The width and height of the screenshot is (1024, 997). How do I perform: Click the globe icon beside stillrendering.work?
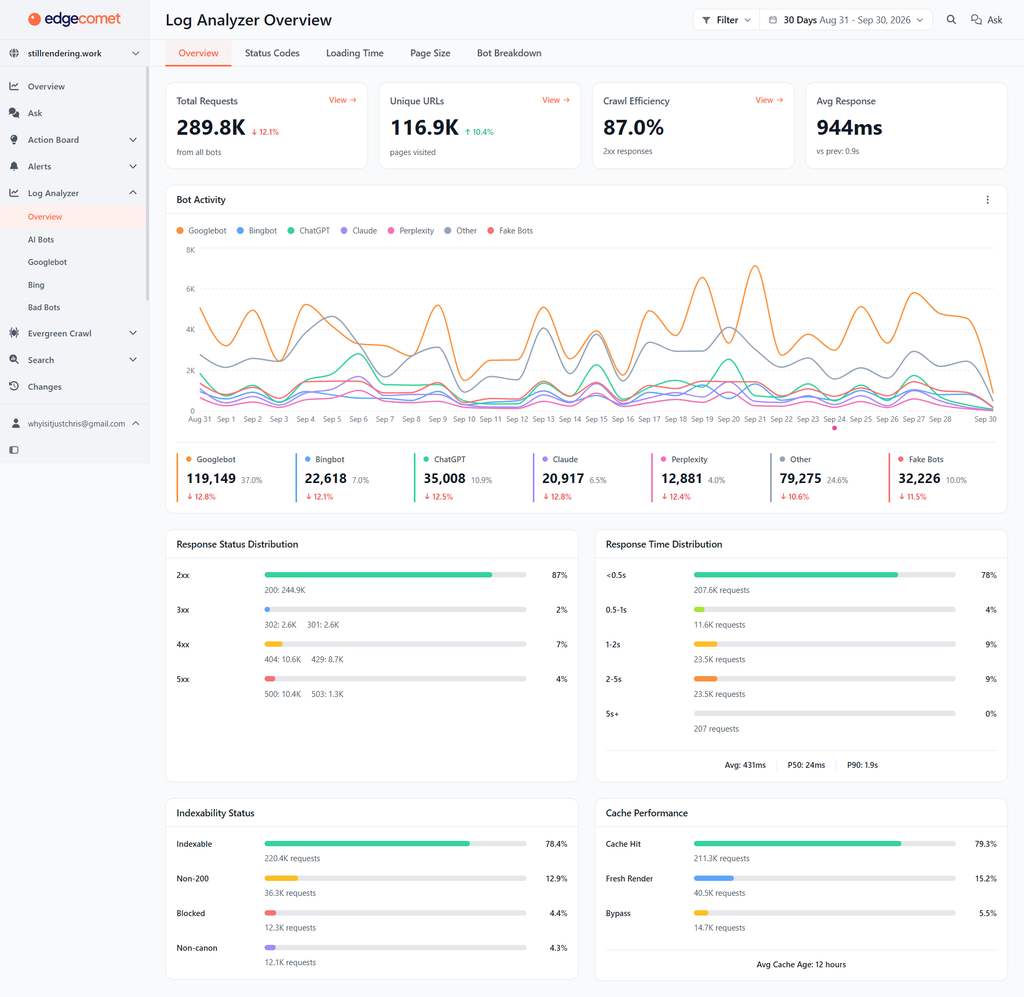pyautogui.click(x=14, y=54)
